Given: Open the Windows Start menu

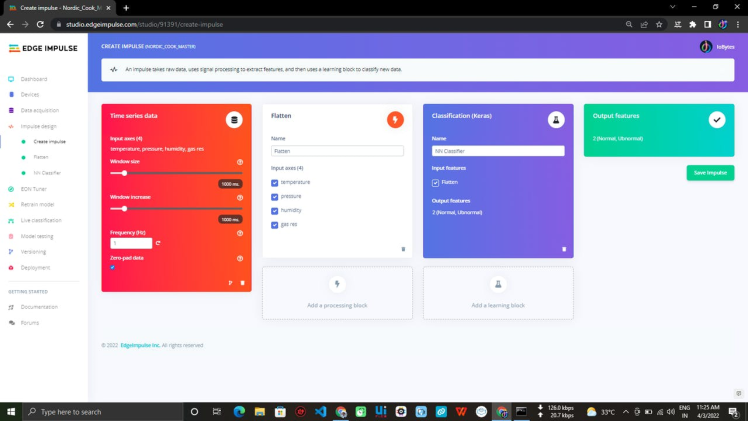Looking at the screenshot, I should coord(10,411).
